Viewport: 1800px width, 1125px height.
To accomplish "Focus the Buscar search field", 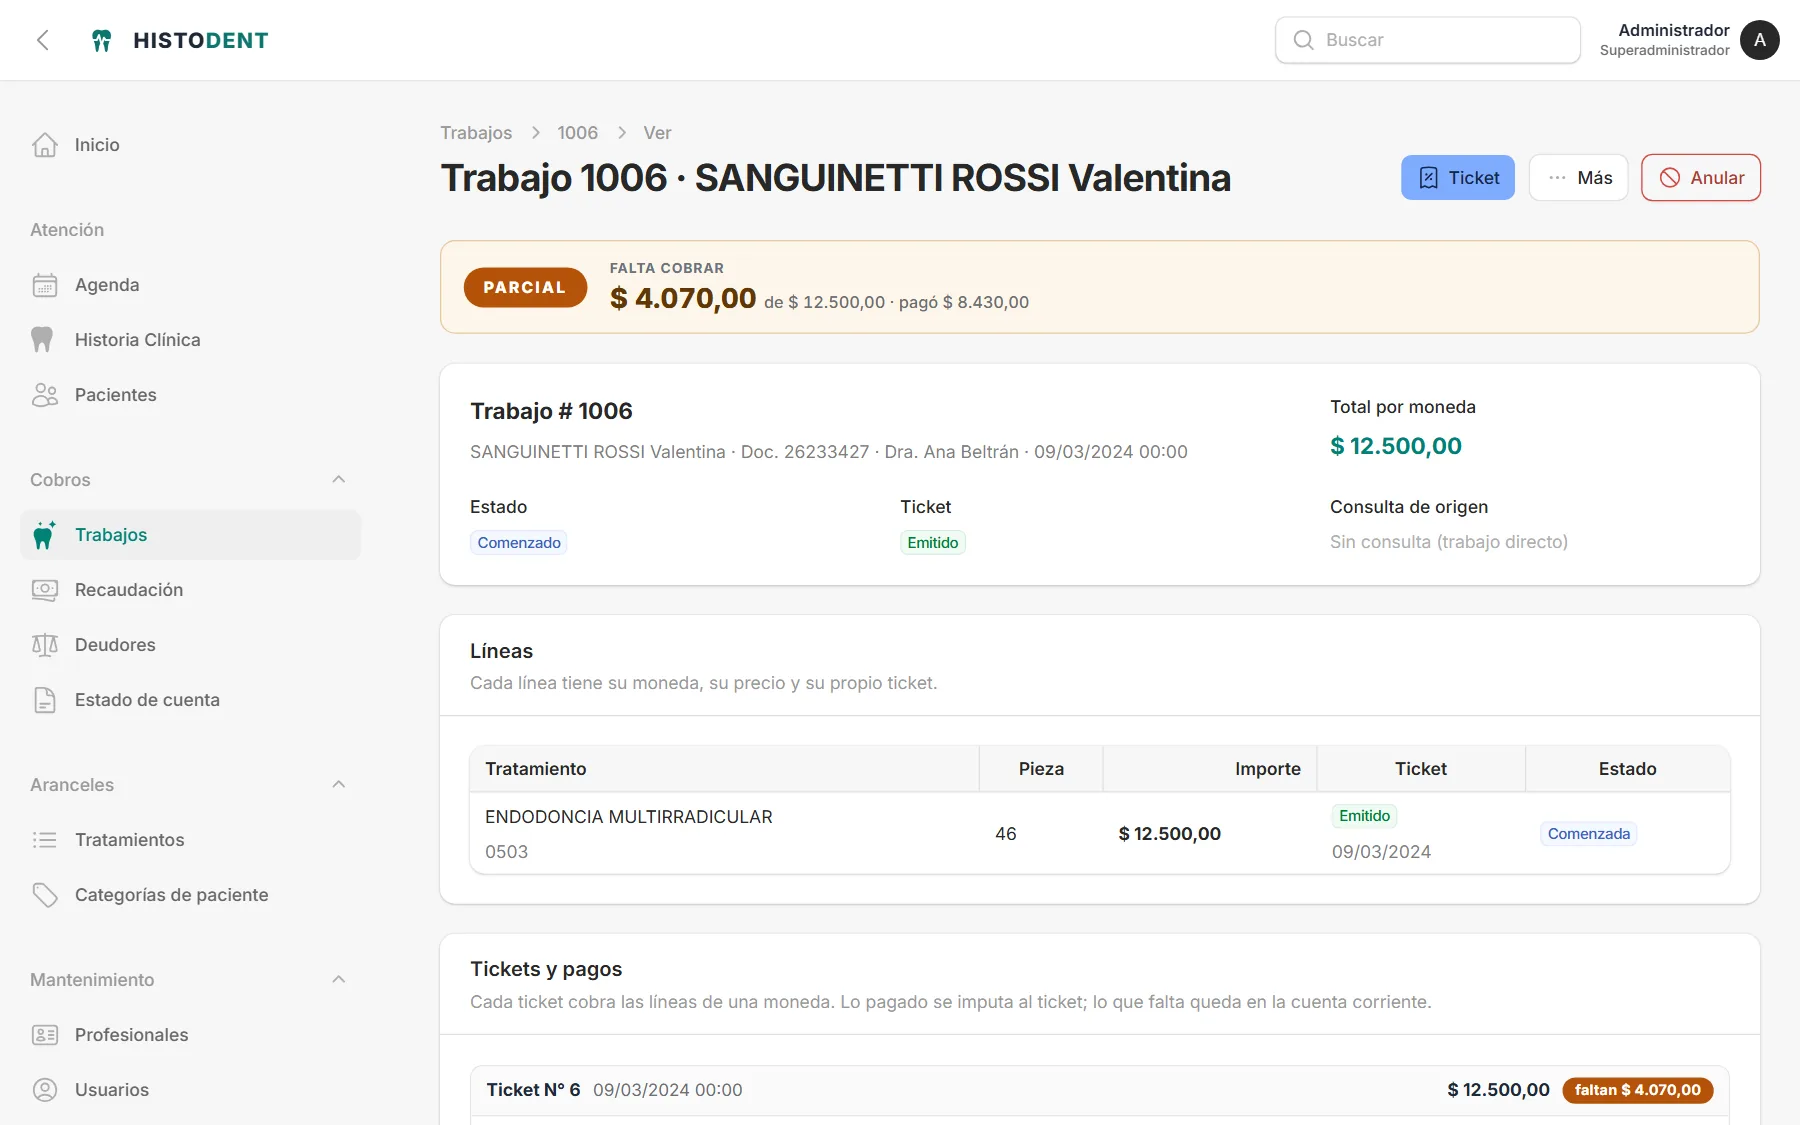I will (x=1428, y=40).
